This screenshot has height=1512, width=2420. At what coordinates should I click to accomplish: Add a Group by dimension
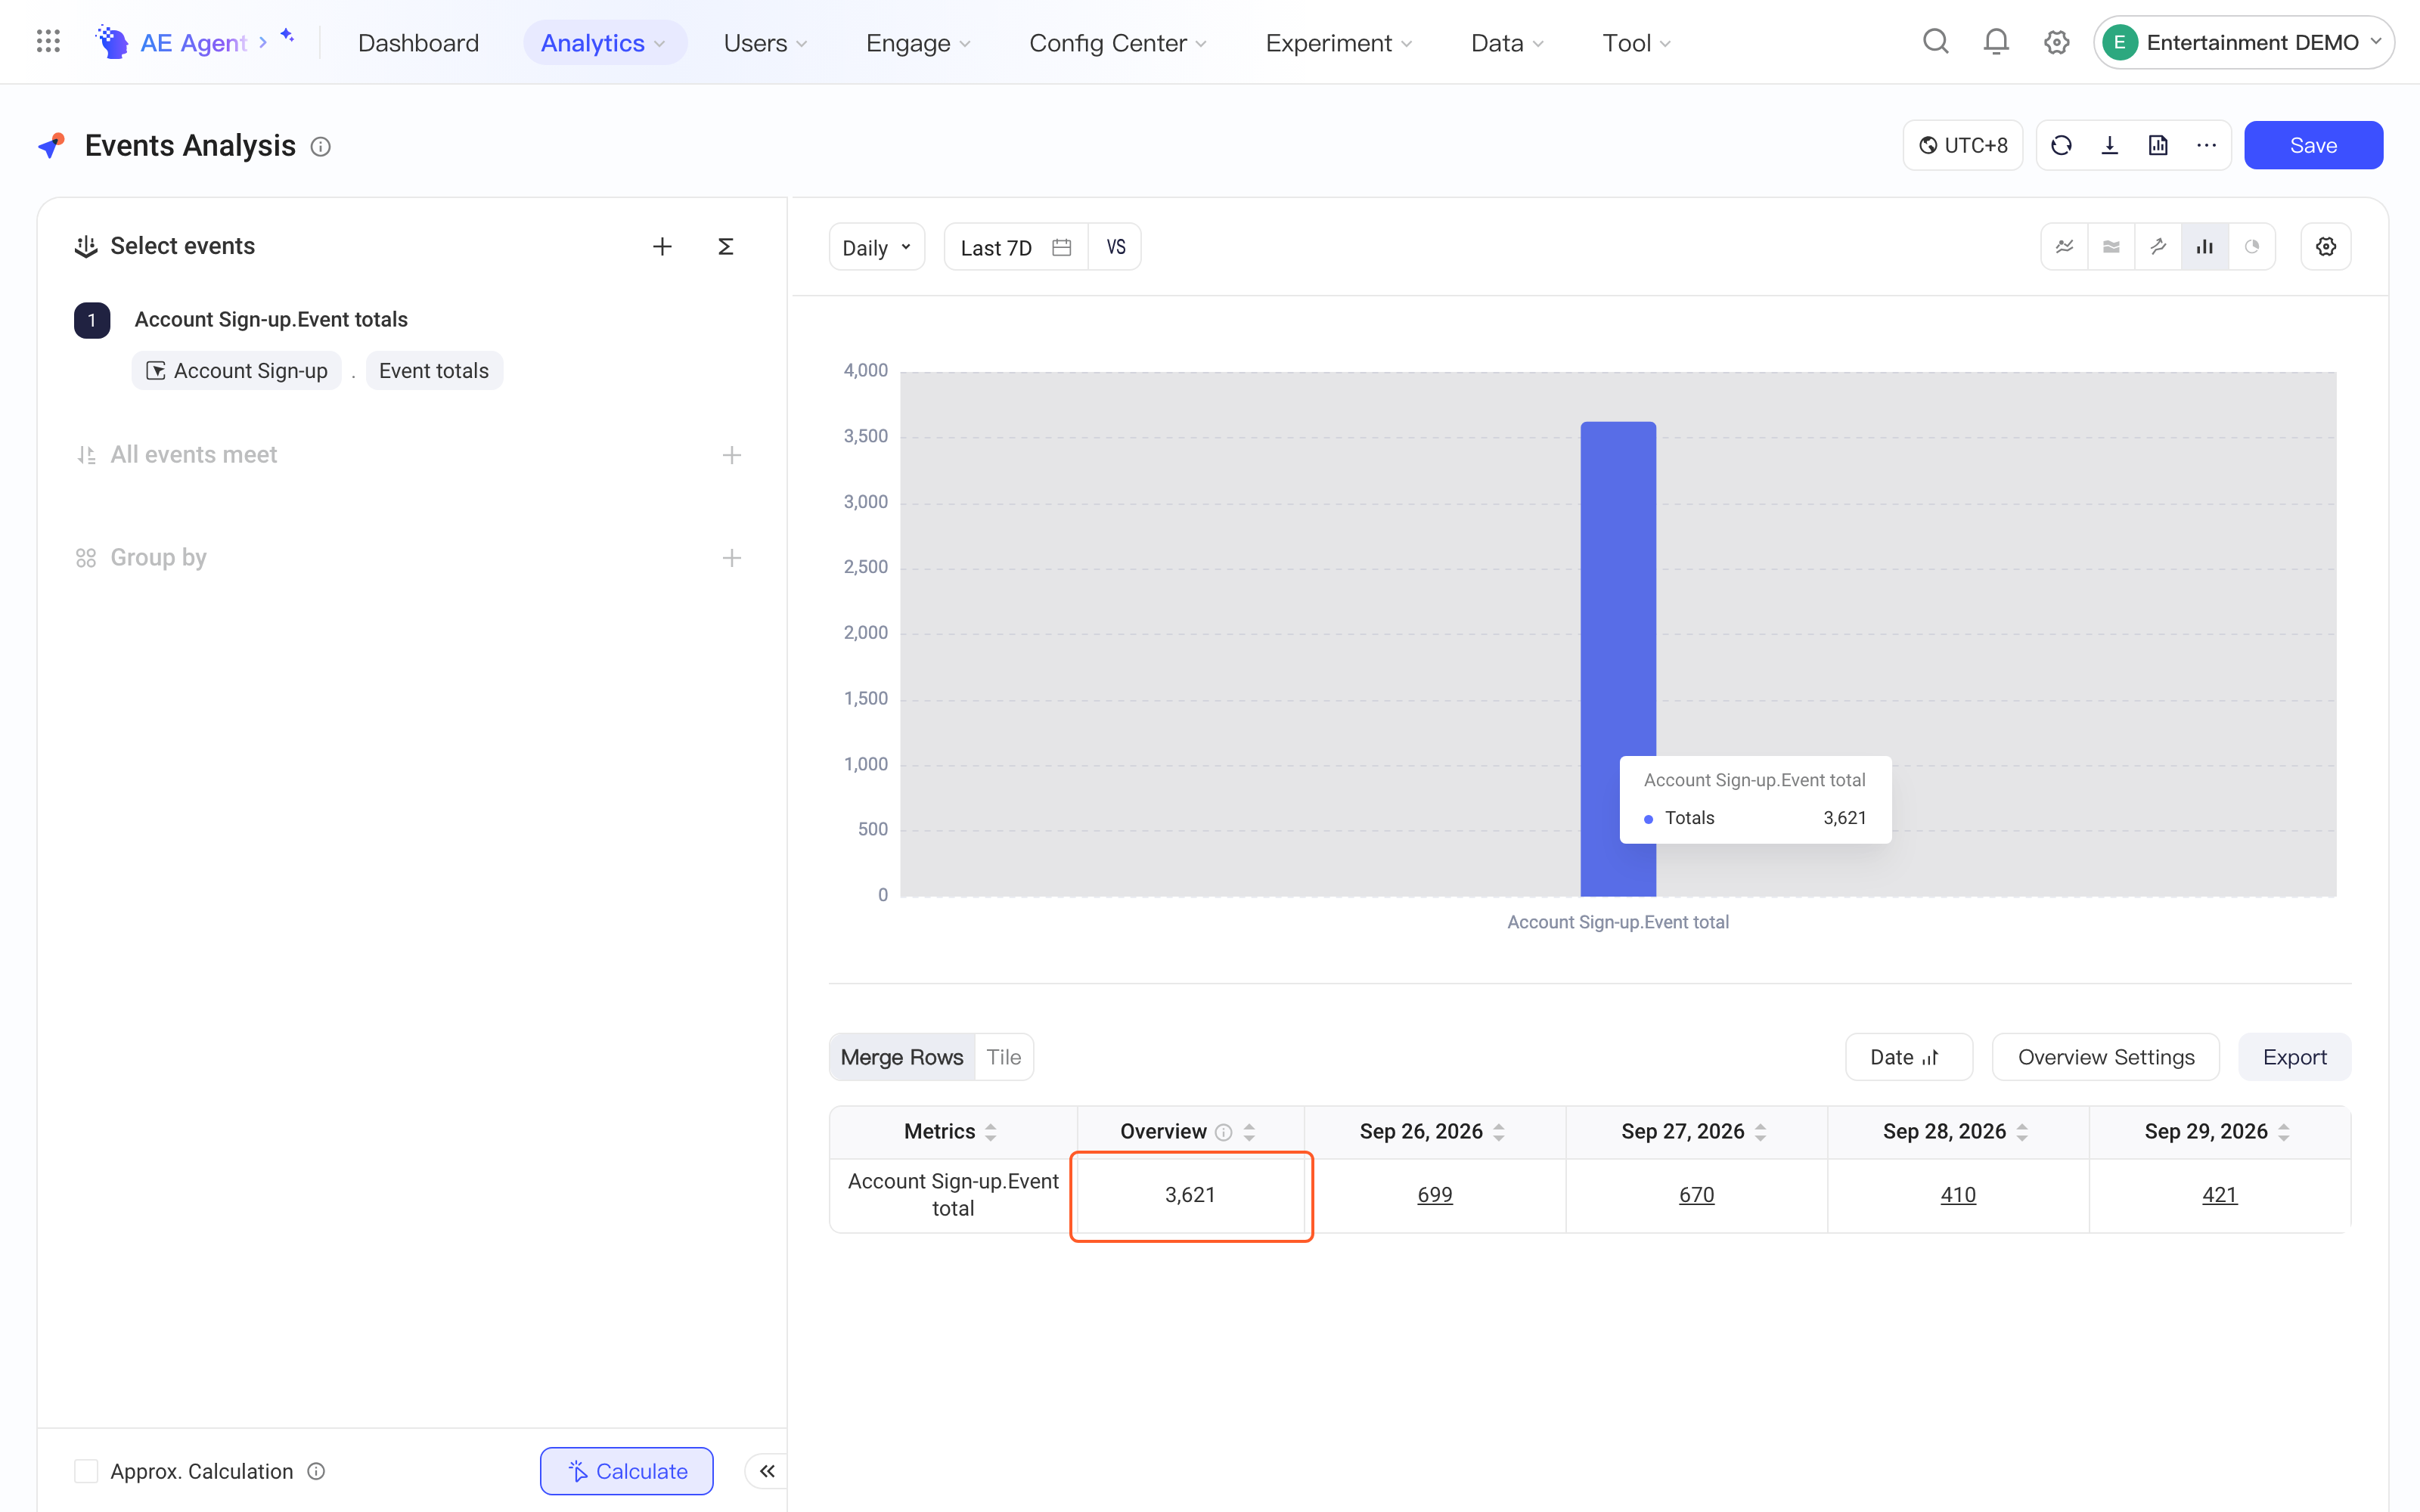tap(732, 558)
